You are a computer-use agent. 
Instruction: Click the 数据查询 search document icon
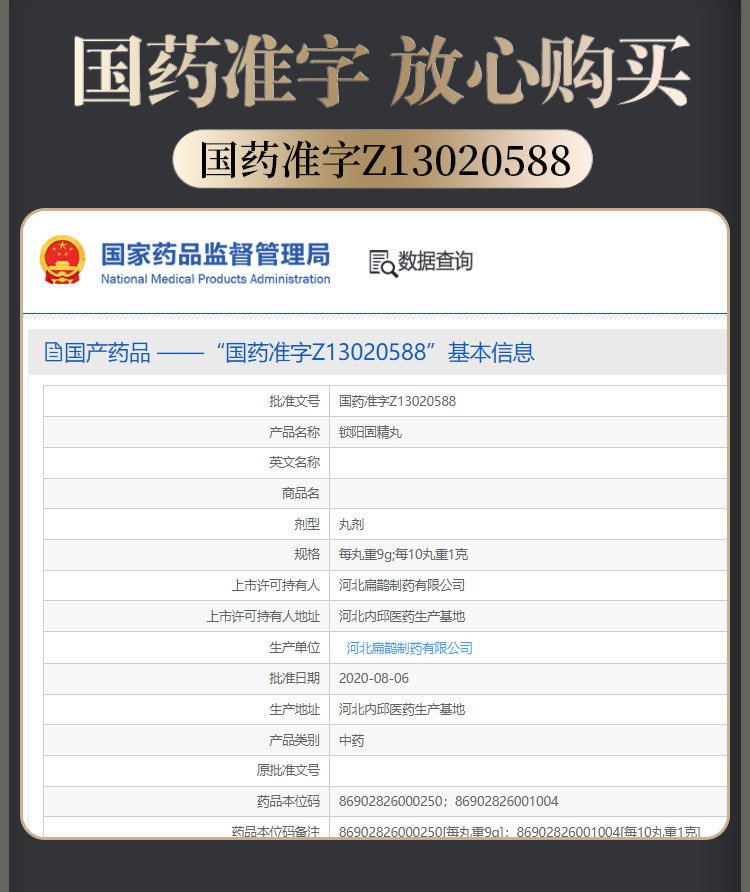(382, 263)
